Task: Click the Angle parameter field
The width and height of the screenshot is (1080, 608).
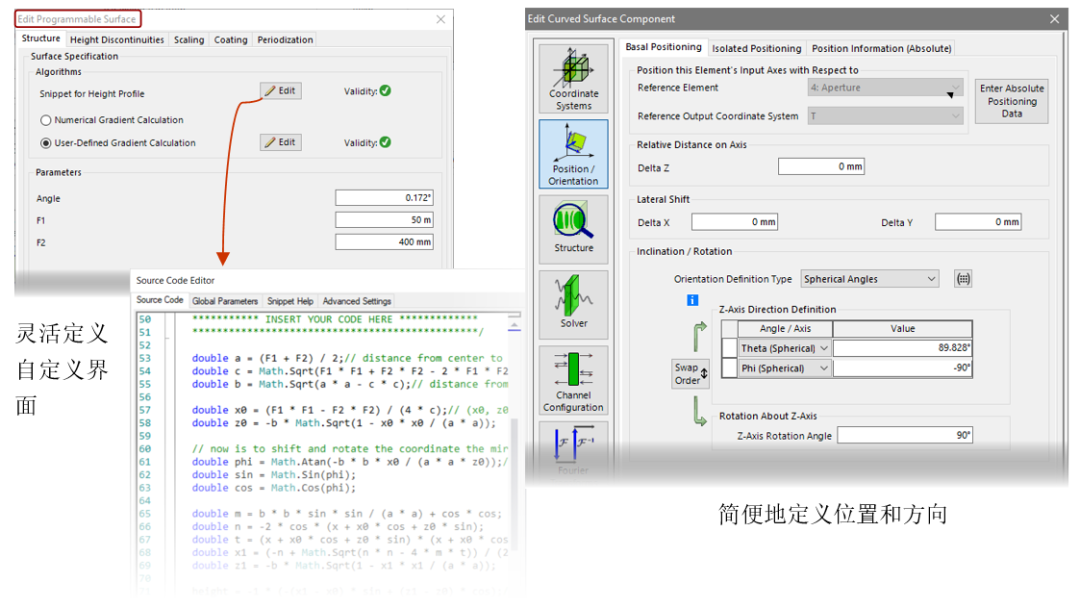Action: click(x=384, y=198)
